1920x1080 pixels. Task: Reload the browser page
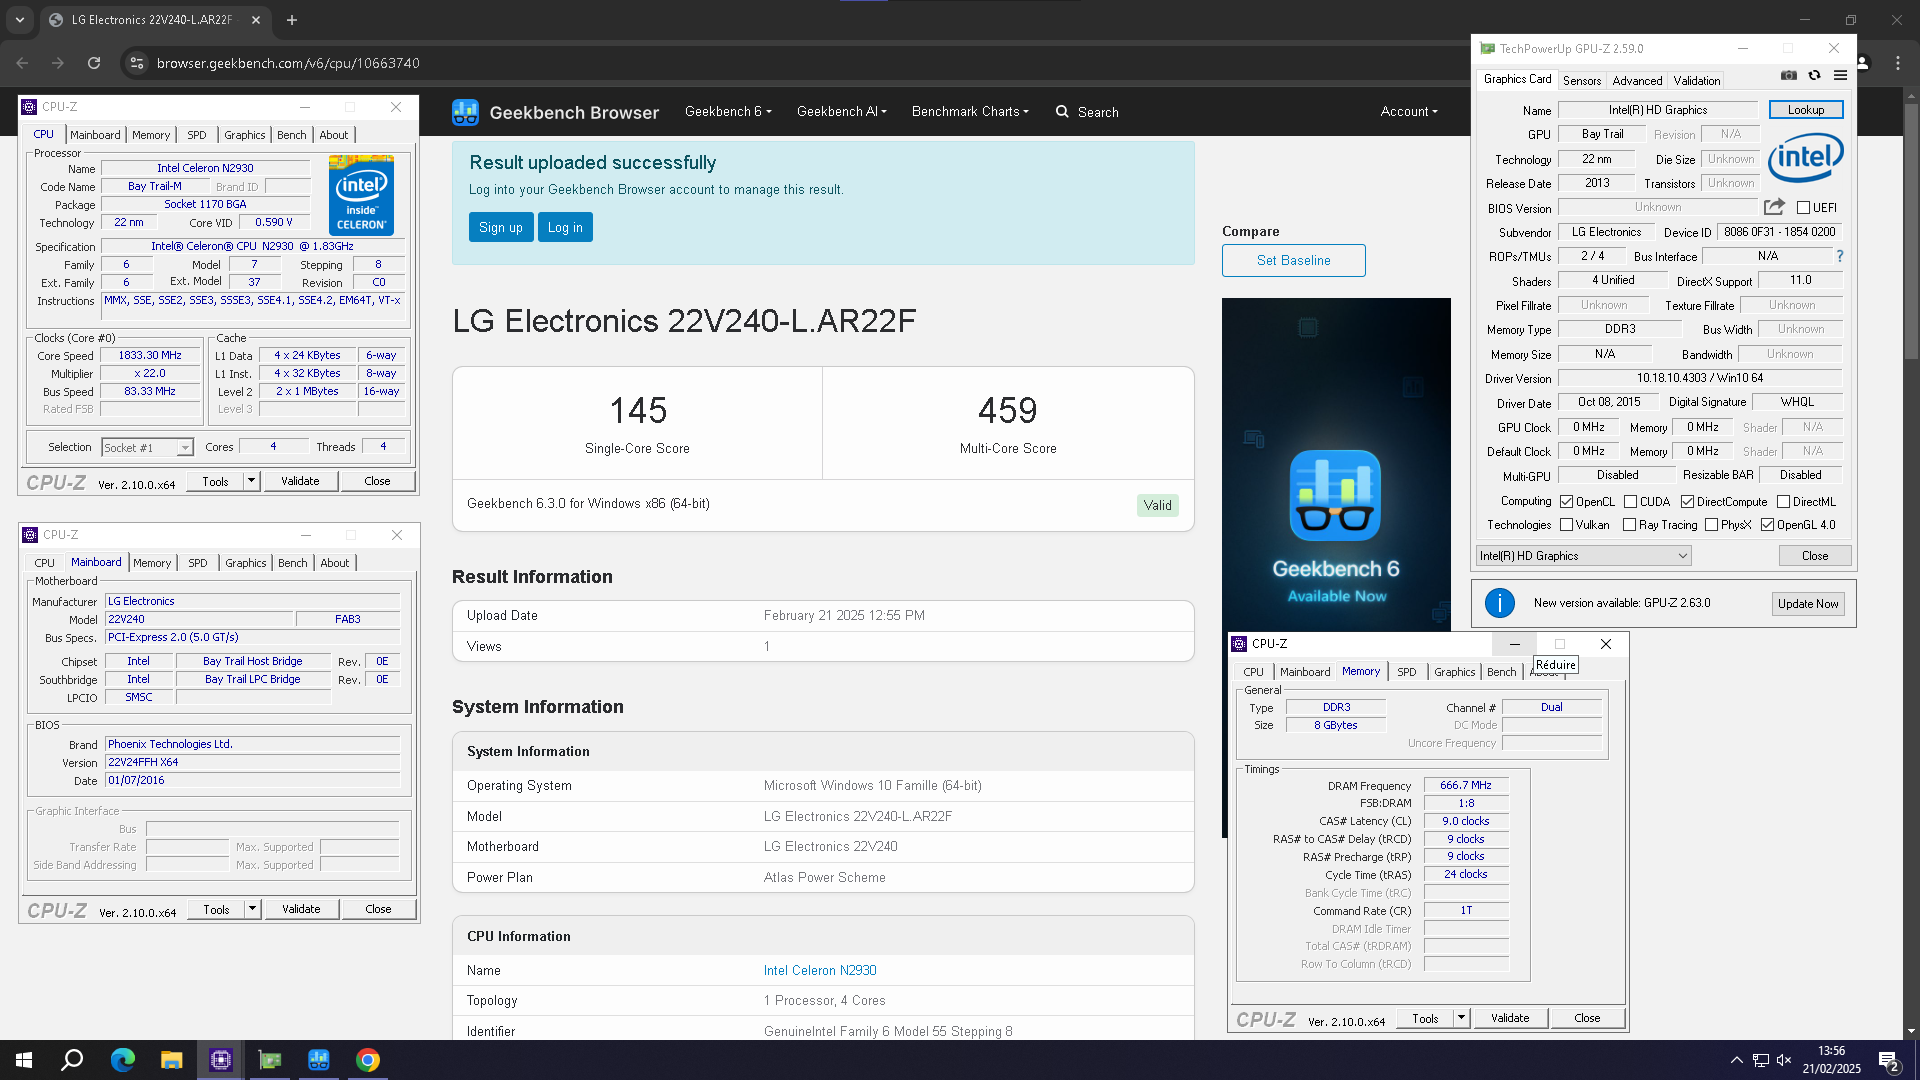pos(94,63)
